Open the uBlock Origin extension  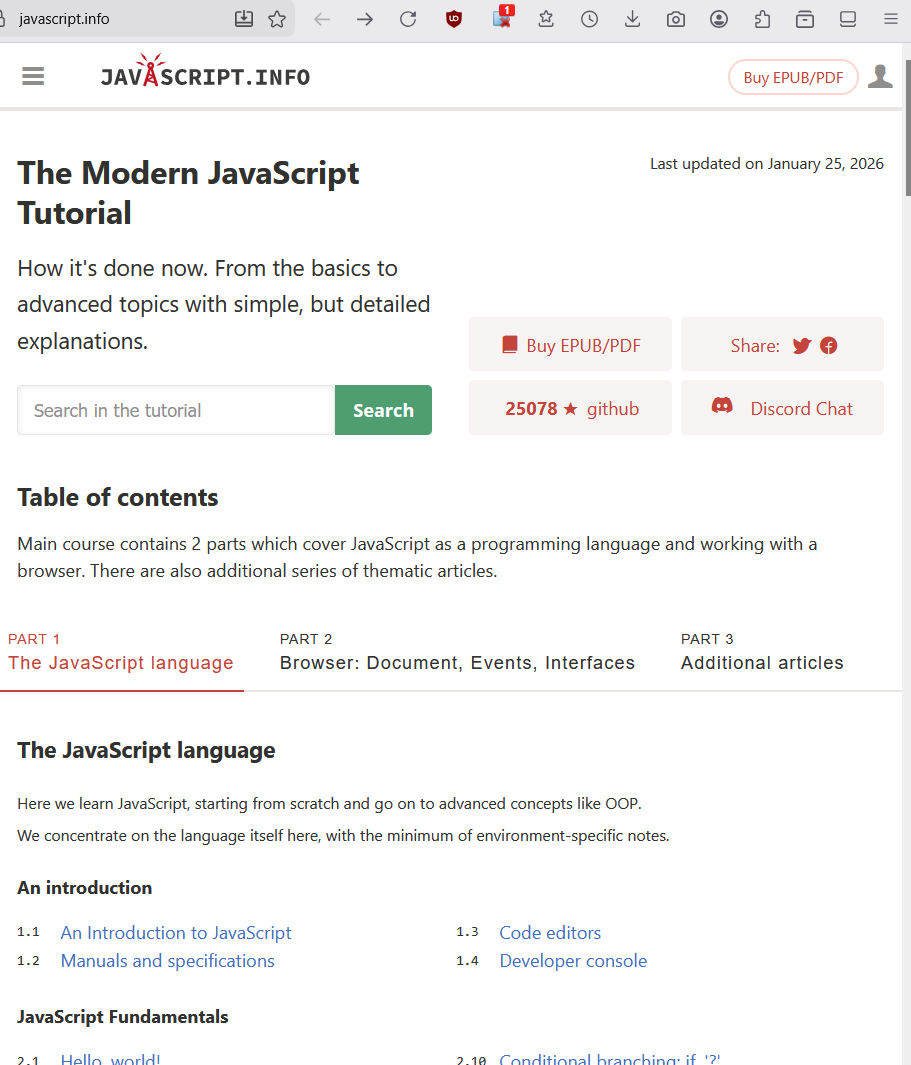(454, 18)
